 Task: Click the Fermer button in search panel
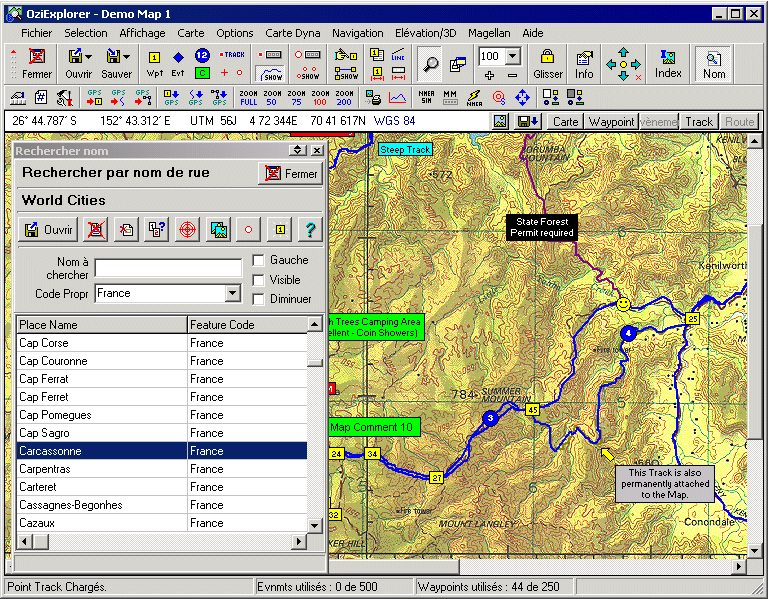(290, 173)
